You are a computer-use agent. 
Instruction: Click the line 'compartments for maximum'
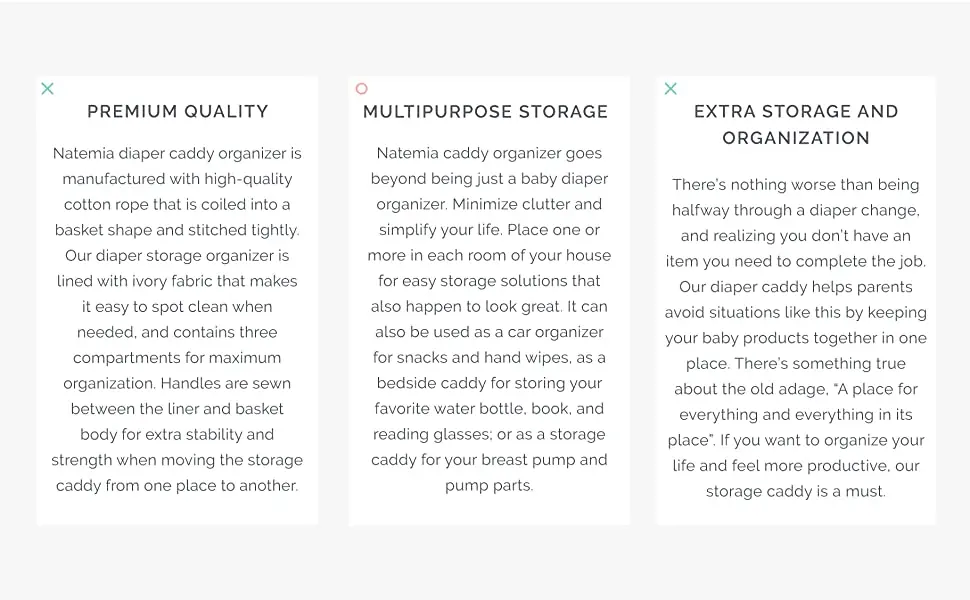177,358
